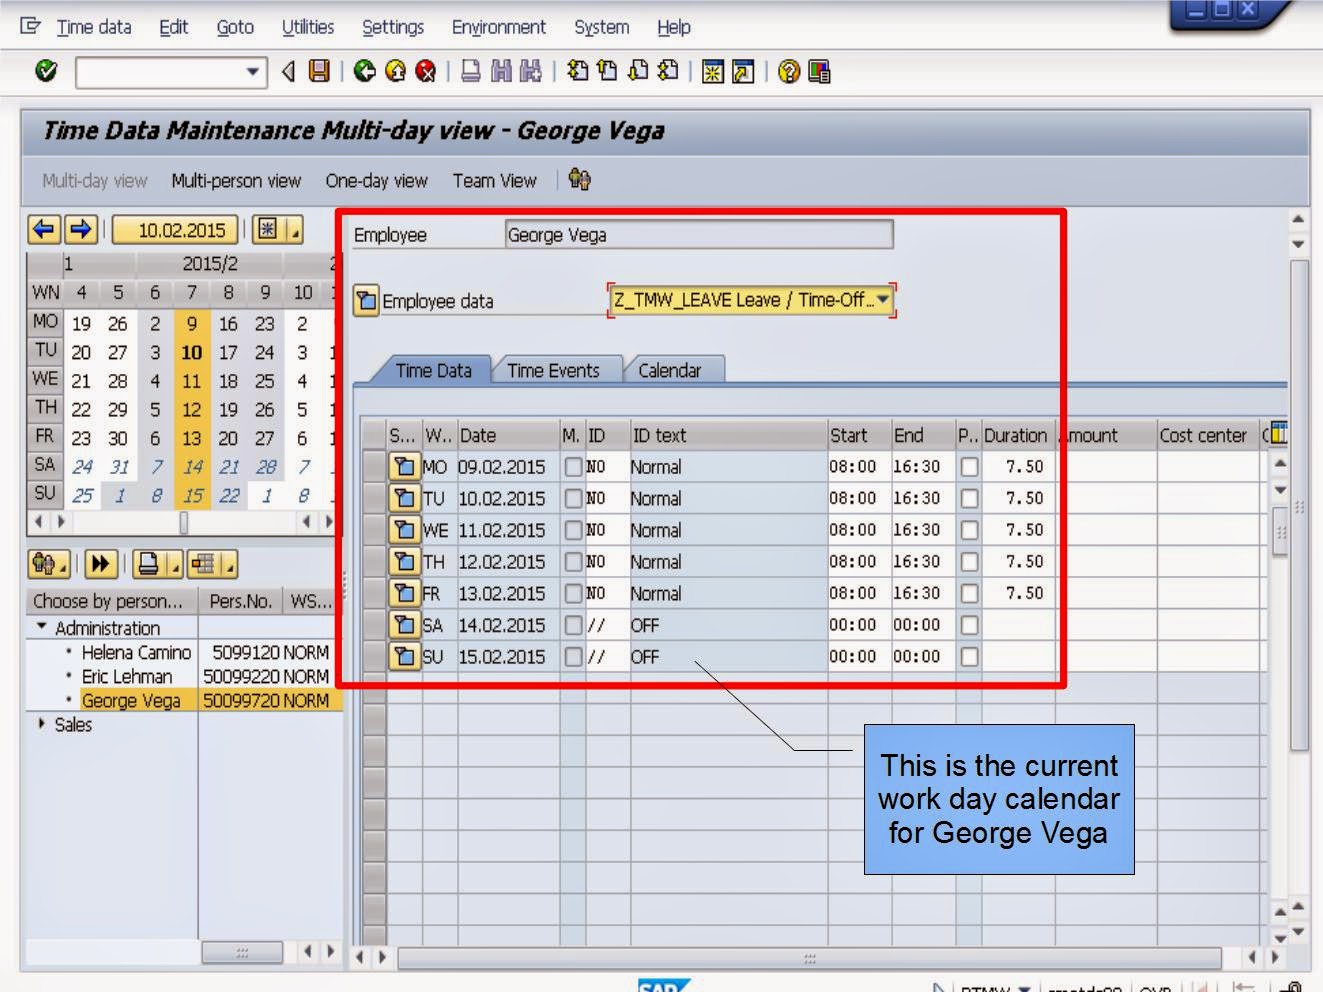Open the Z_TMW_LEAVE Leave/Time-Off dropdown

[x=884, y=299]
